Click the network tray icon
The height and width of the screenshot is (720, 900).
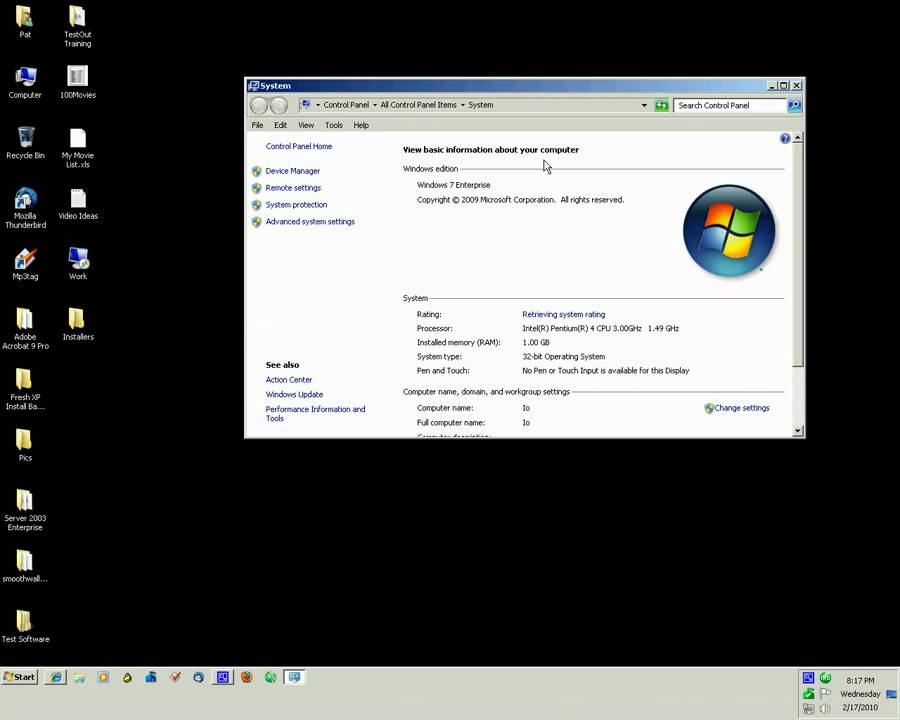(x=808, y=709)
